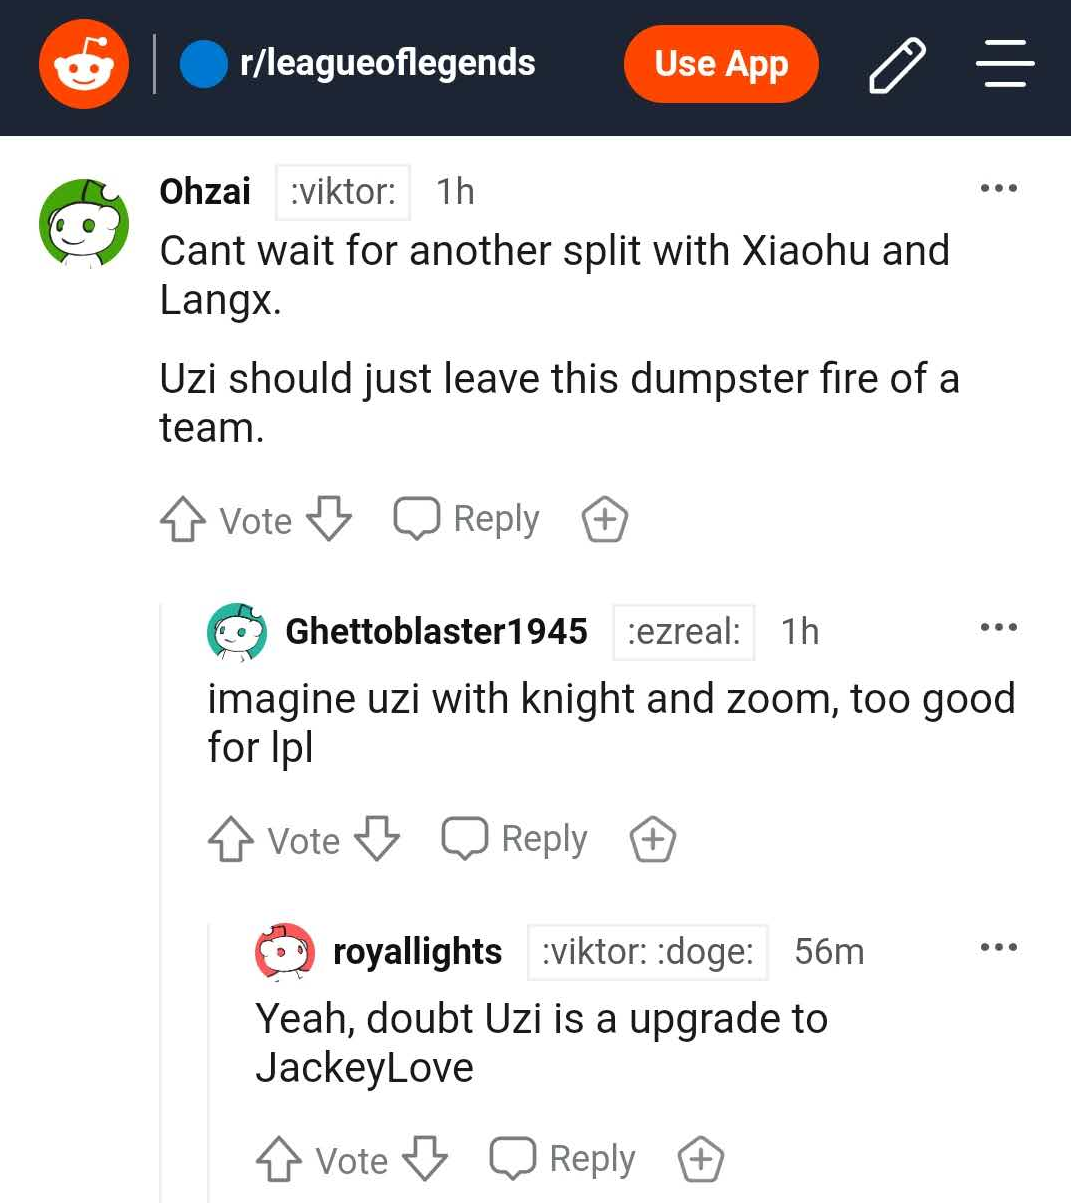
Task: Open royallights username profile
Action: (417, 952)
